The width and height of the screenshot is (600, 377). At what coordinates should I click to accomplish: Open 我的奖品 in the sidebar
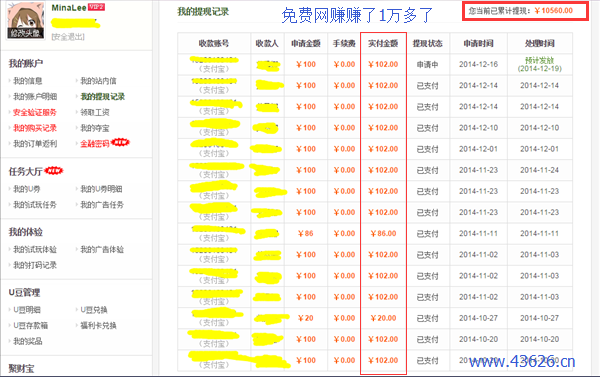(x=28, y=341)
